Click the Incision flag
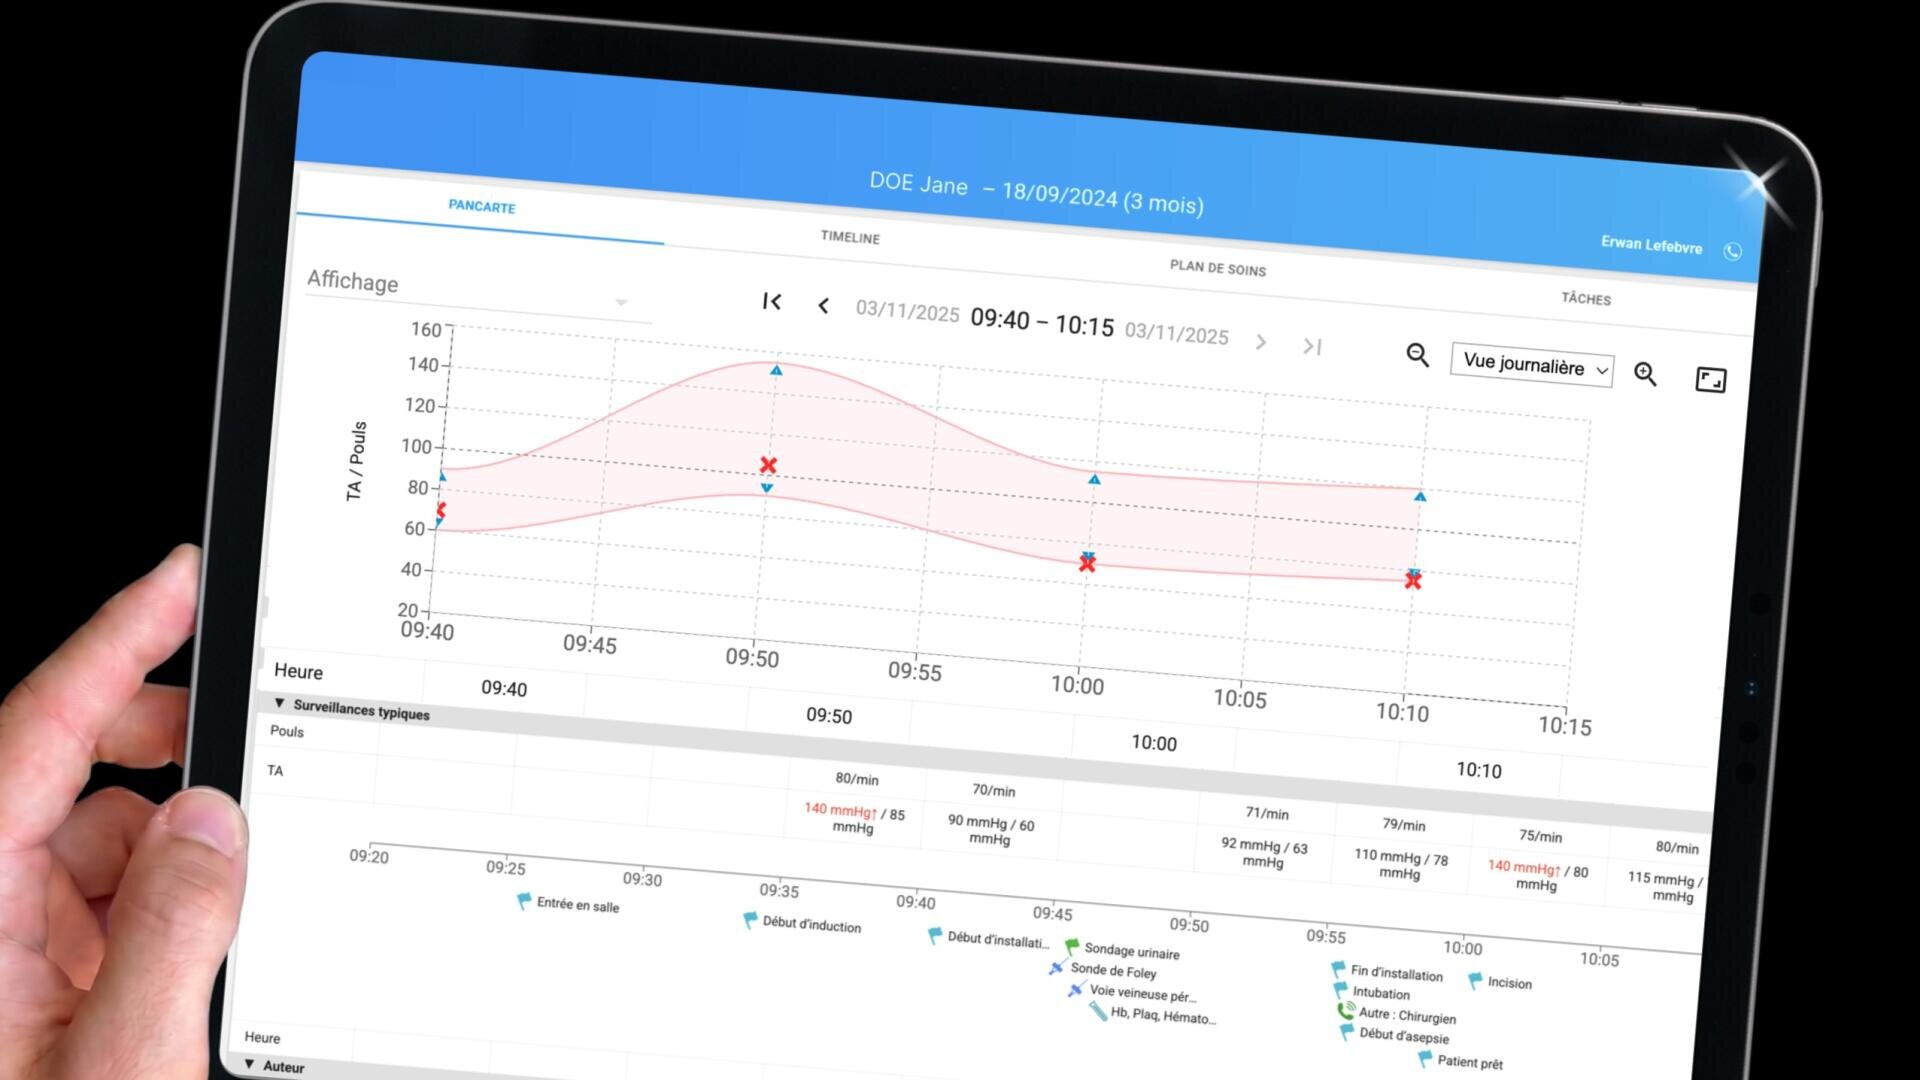This screenshot has width=1920, height=1080. [x=1475, y=981]
